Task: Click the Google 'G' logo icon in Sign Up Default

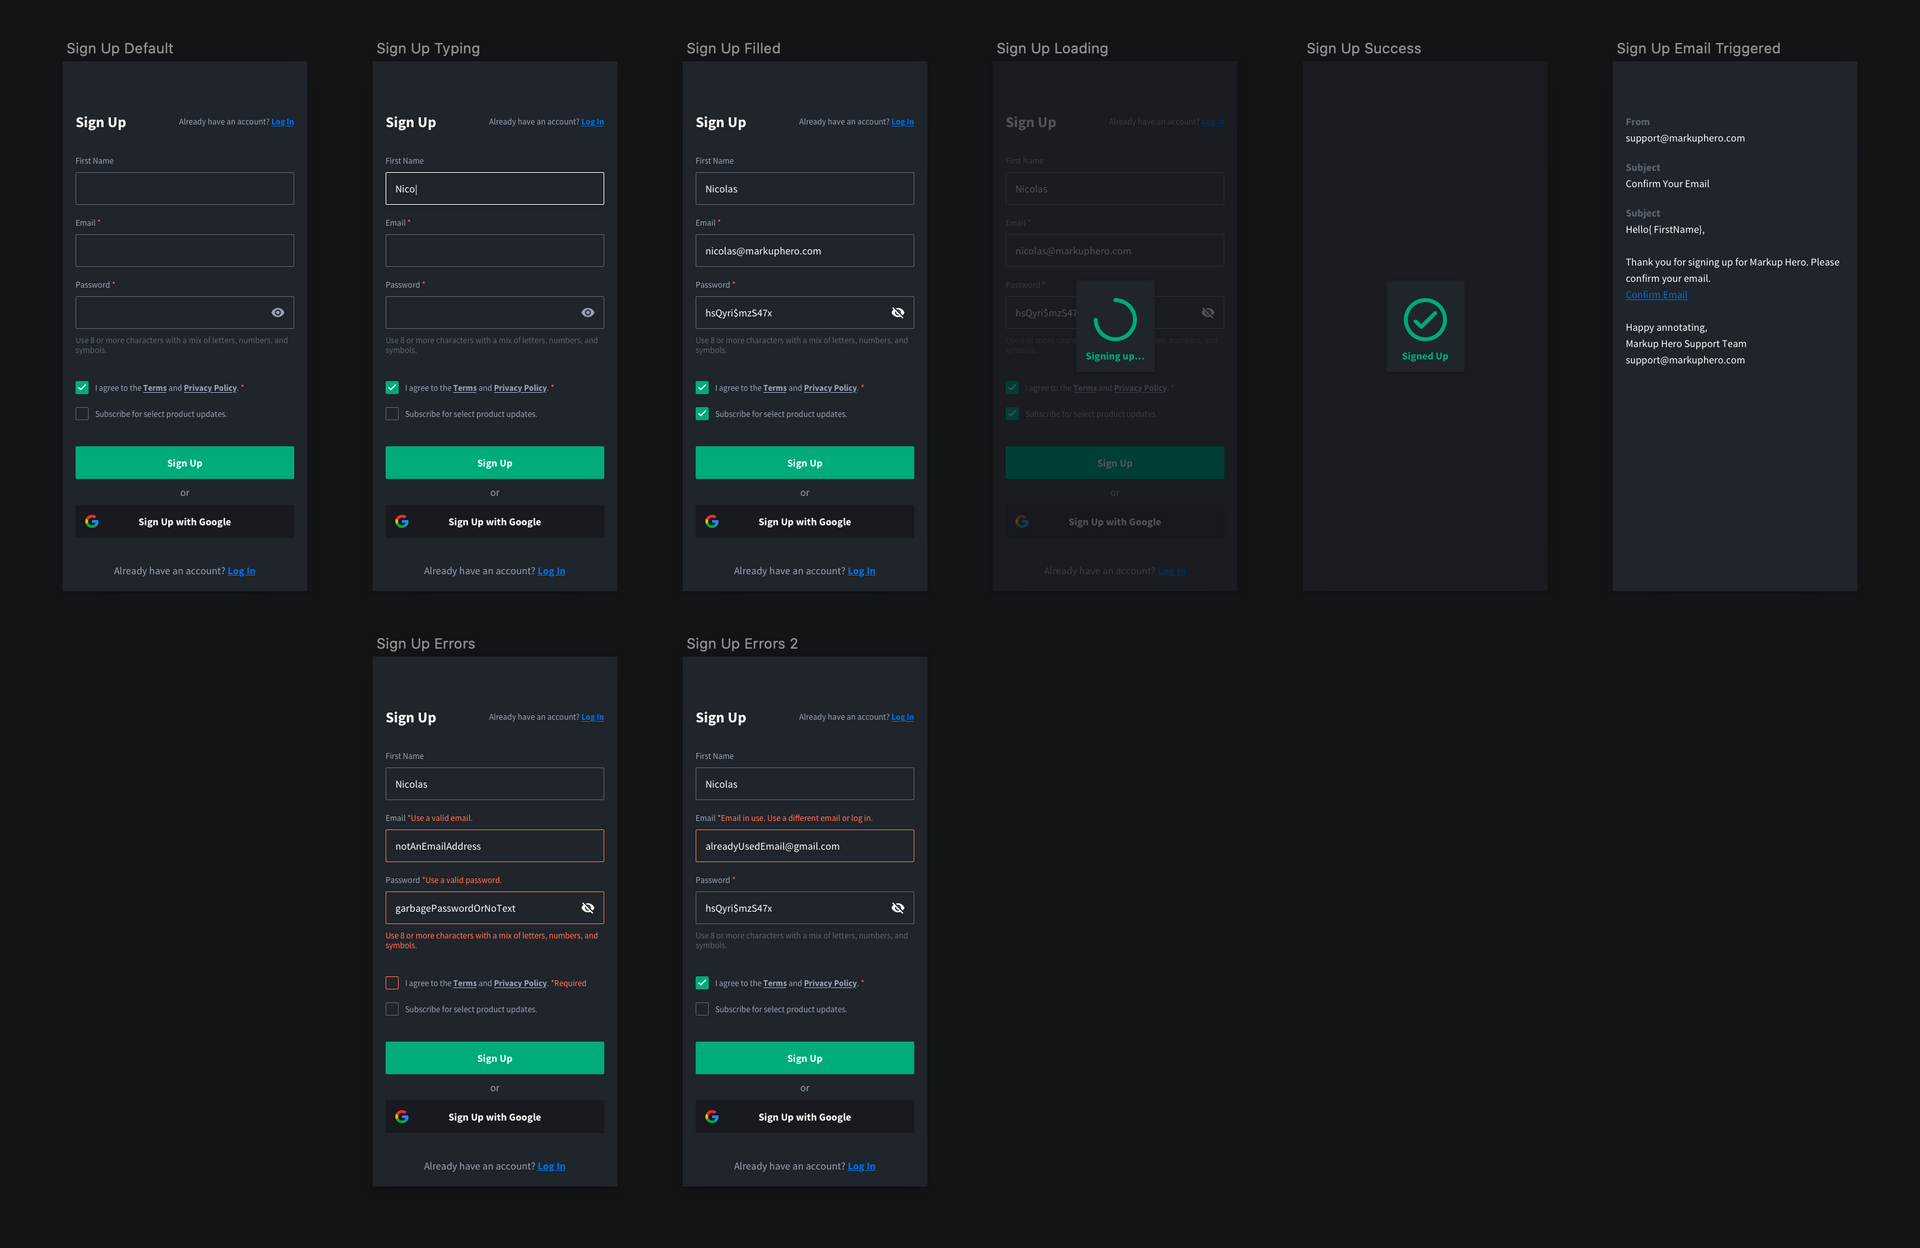Action: tap(92, 520)
